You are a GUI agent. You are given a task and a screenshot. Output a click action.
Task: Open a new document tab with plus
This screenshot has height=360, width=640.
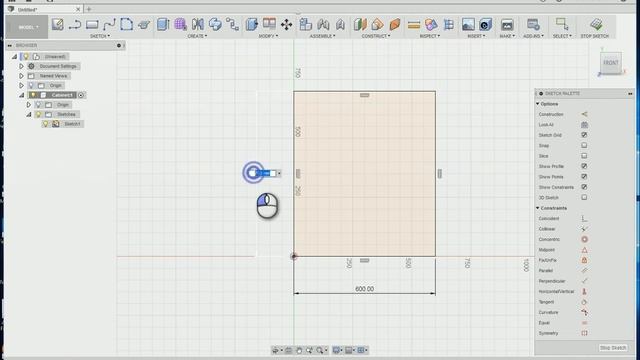[x=89, y=9]
